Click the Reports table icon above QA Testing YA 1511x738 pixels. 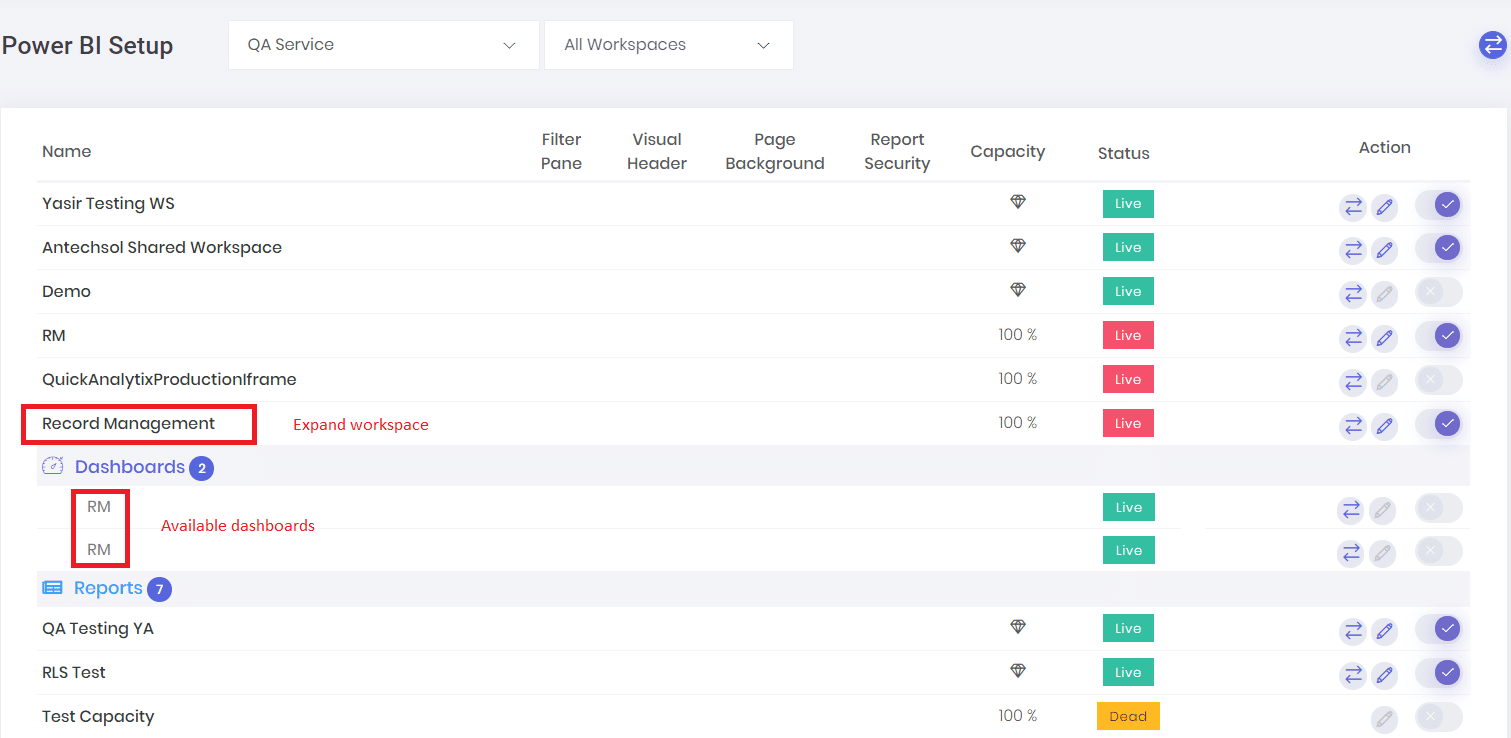pos(51,587)
